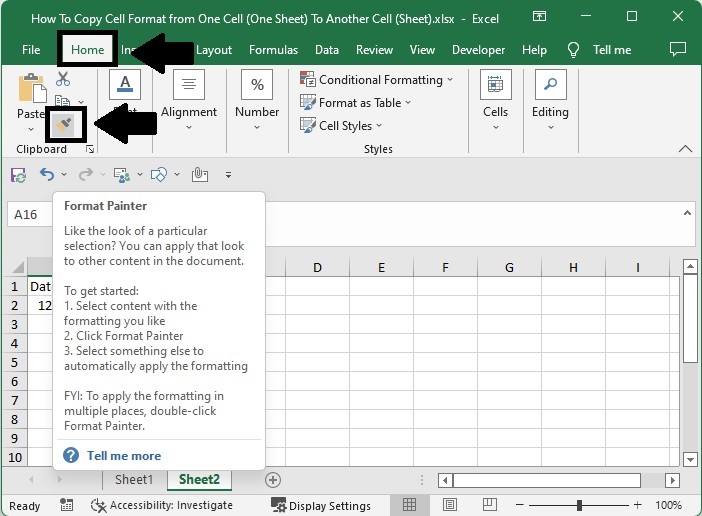This screenshot has width=702, height=516.
Task: Click Accessibility: Investigate in status bar
Action: coord(161,505)
